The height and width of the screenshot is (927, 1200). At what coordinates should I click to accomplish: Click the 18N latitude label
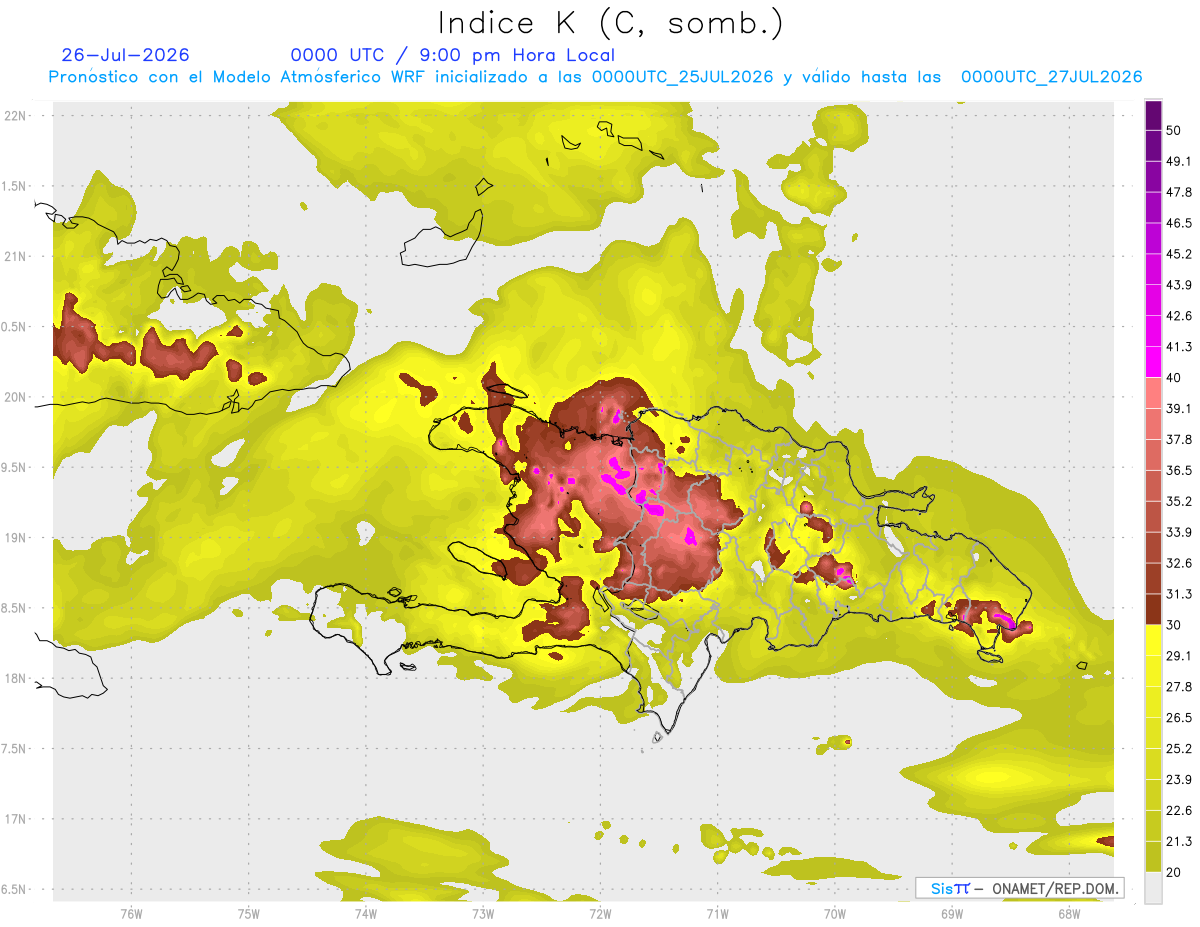click(x=16, y=678)
